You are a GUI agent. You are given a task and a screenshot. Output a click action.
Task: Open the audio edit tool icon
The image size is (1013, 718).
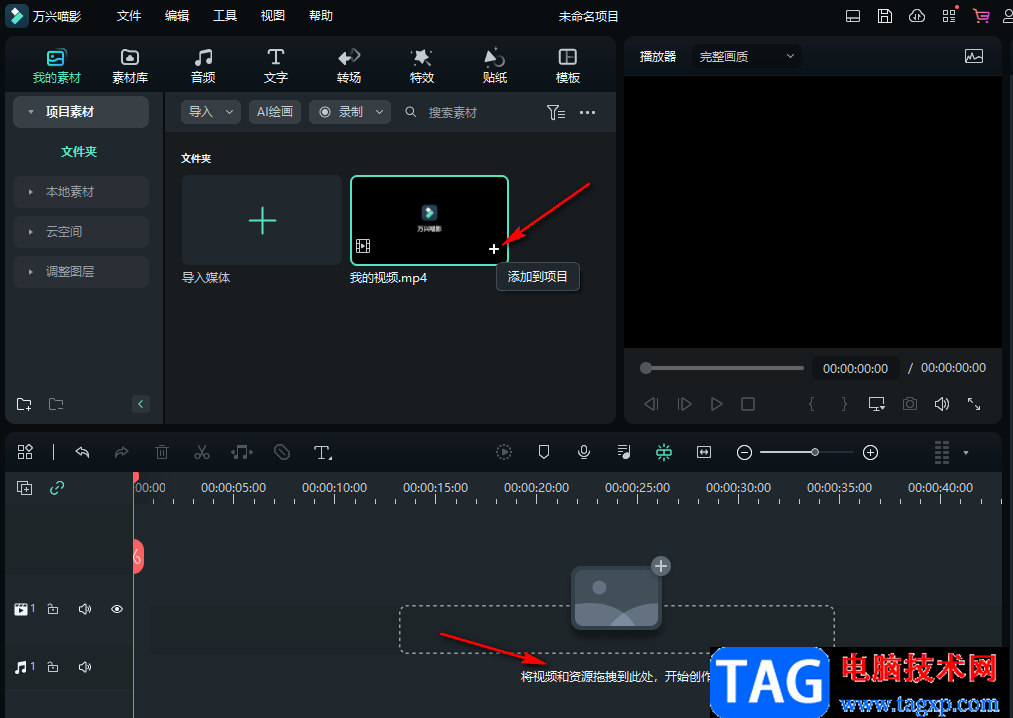(x=242, y=452)
